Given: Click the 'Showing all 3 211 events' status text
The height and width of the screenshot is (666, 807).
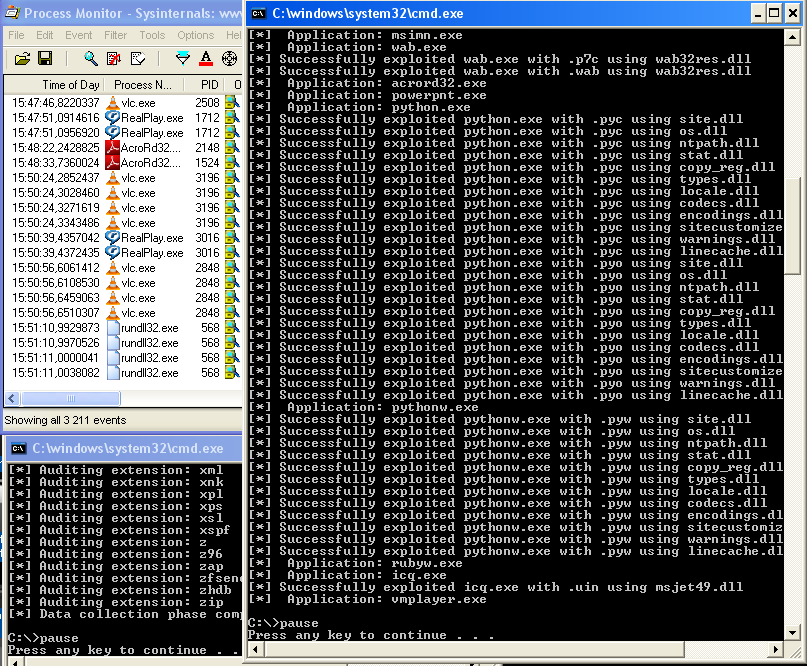Looking at the screenshot, I should 65,420.
